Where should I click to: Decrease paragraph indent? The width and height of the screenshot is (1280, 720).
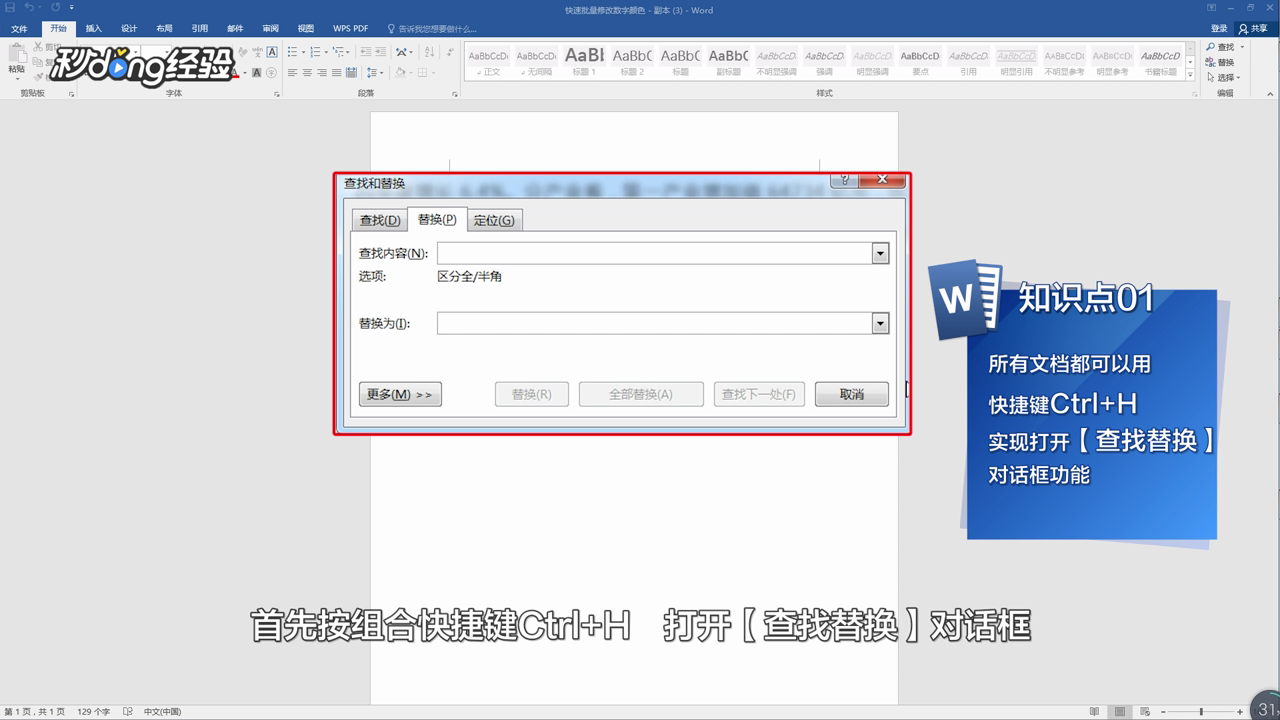[x=366, y=51]
